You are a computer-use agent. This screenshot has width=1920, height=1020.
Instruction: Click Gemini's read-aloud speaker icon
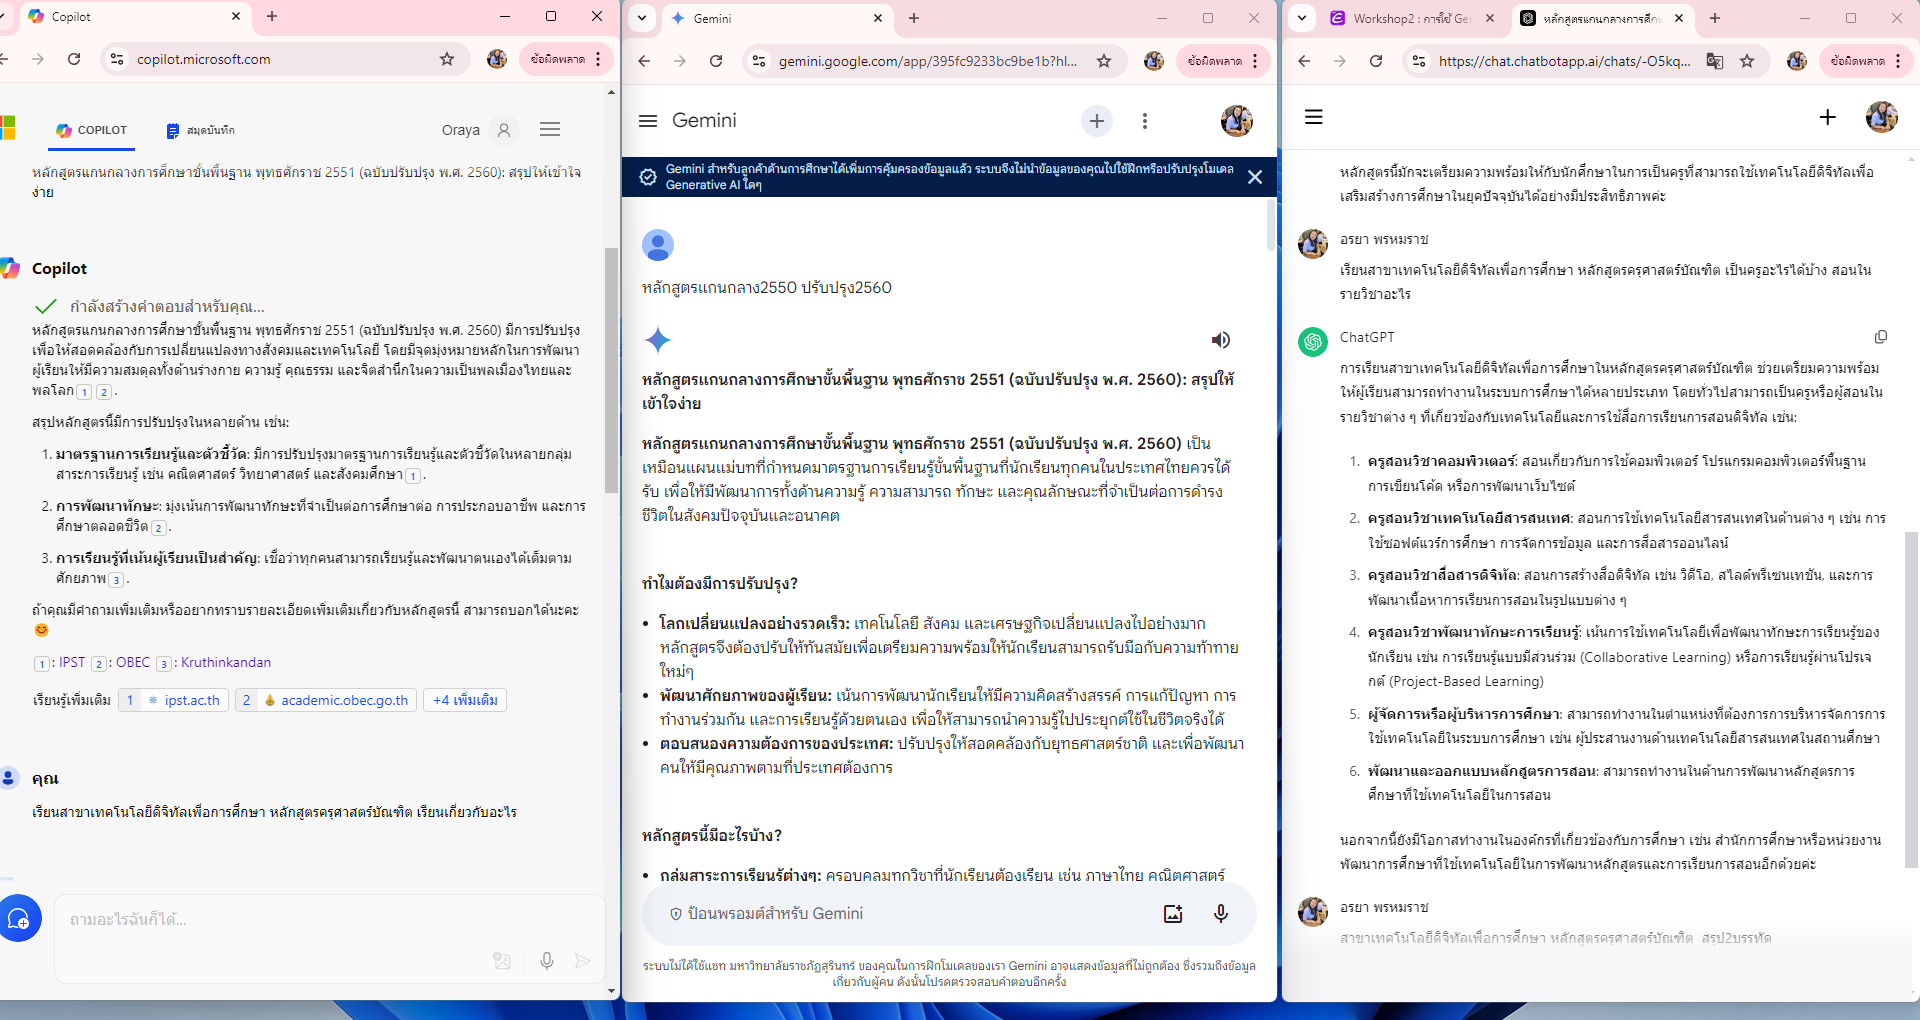pyautogui.click(x=1220, y=340)
